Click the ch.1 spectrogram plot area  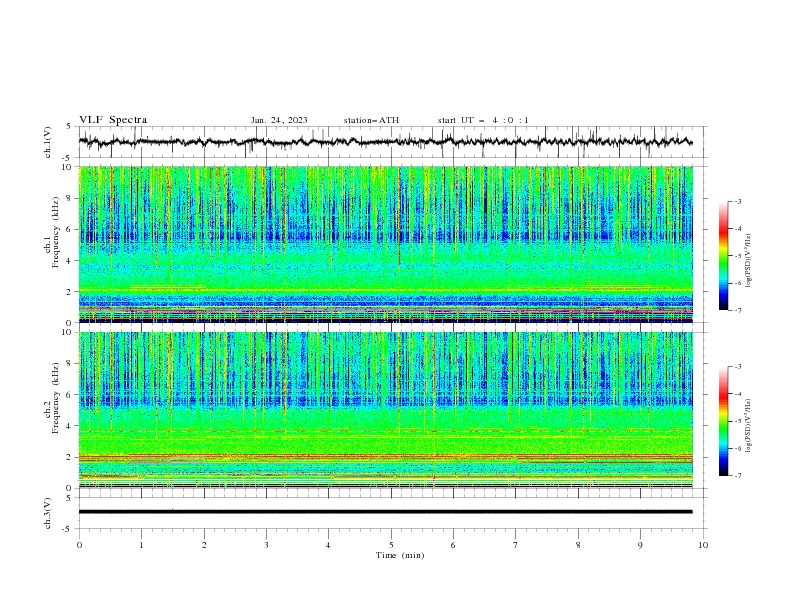(386, 244)
